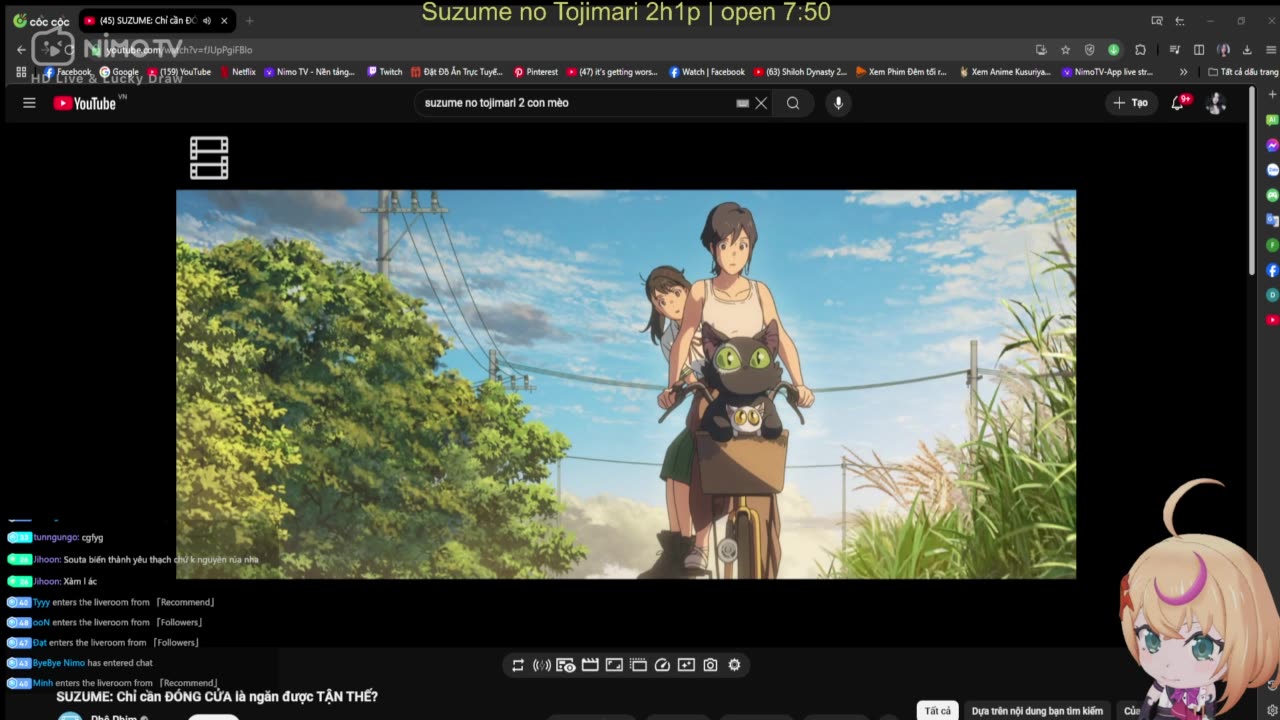The height and width of the screenshot is (720, 1280).
Task: Click the video player frame
Action: point(626,384)
